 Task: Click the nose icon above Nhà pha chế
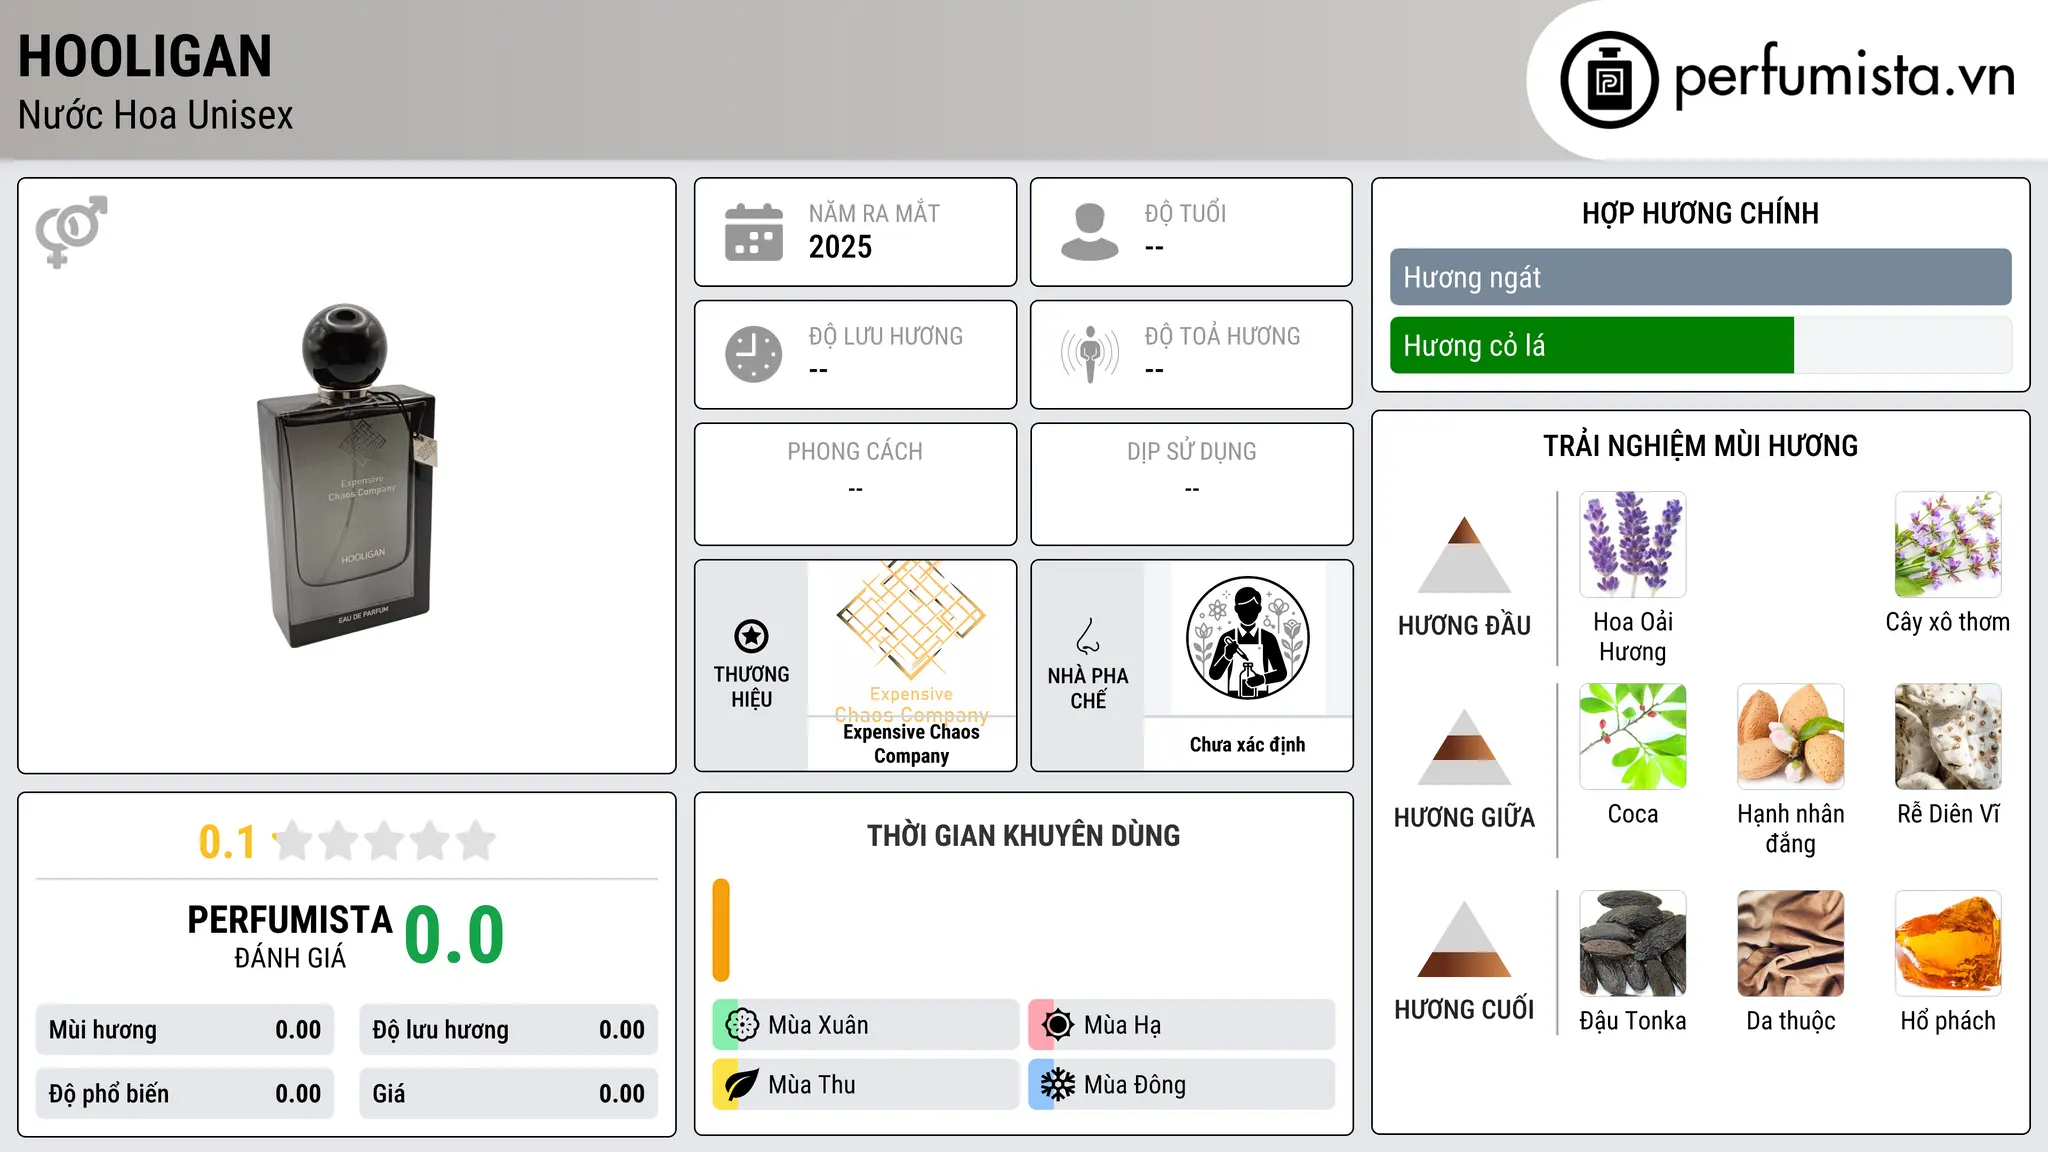coord(1088,636)
